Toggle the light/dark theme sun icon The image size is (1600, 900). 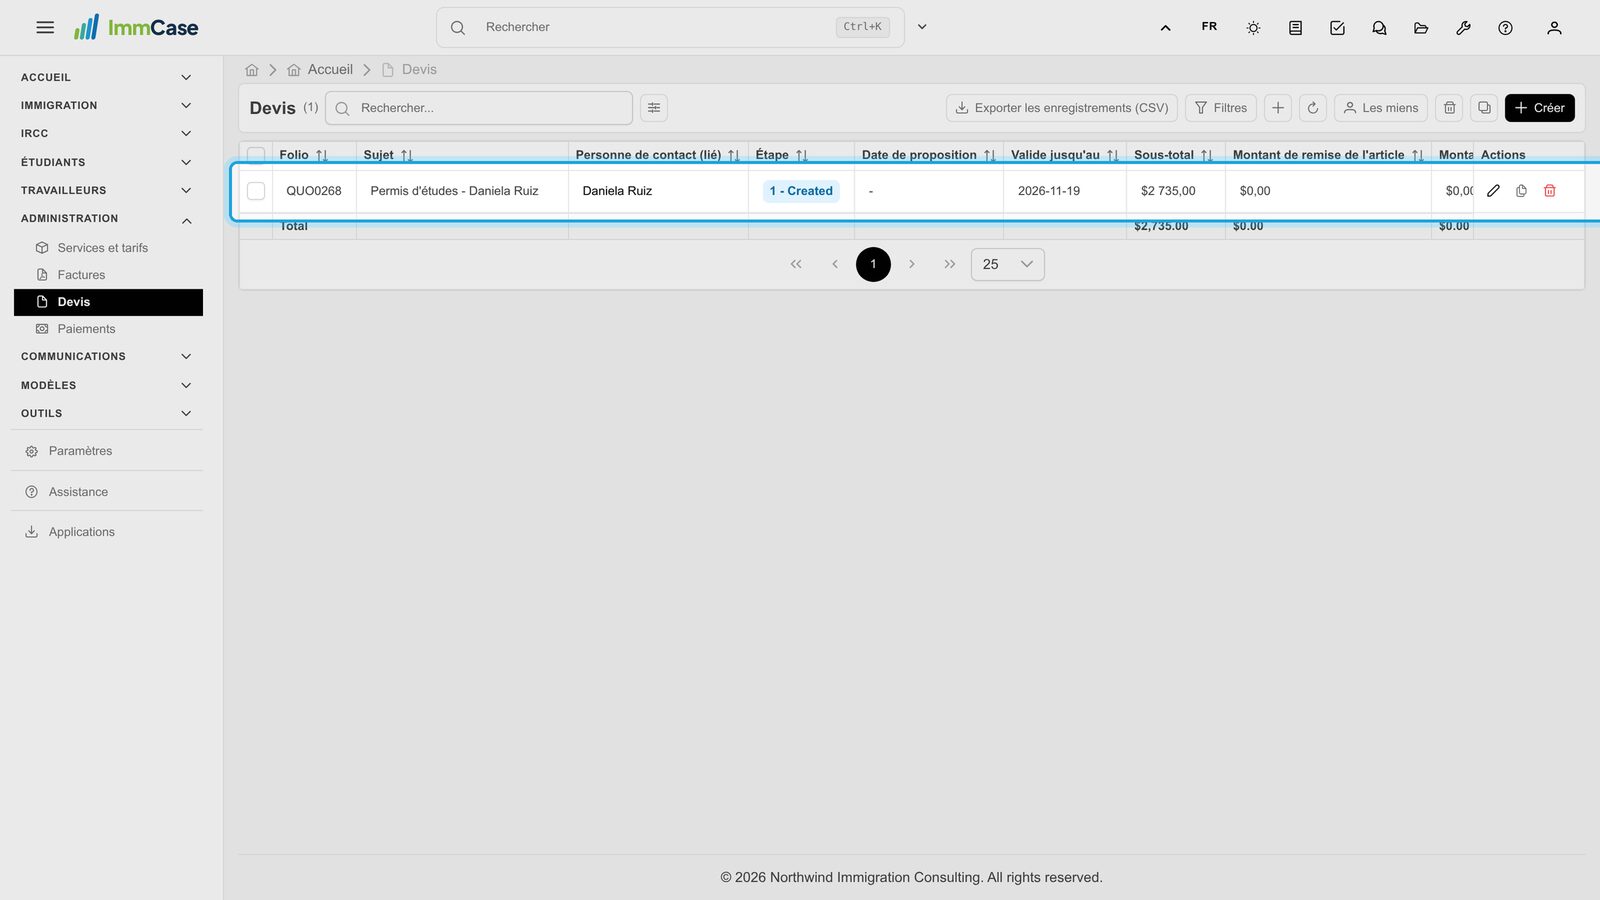coord(1253,28)
